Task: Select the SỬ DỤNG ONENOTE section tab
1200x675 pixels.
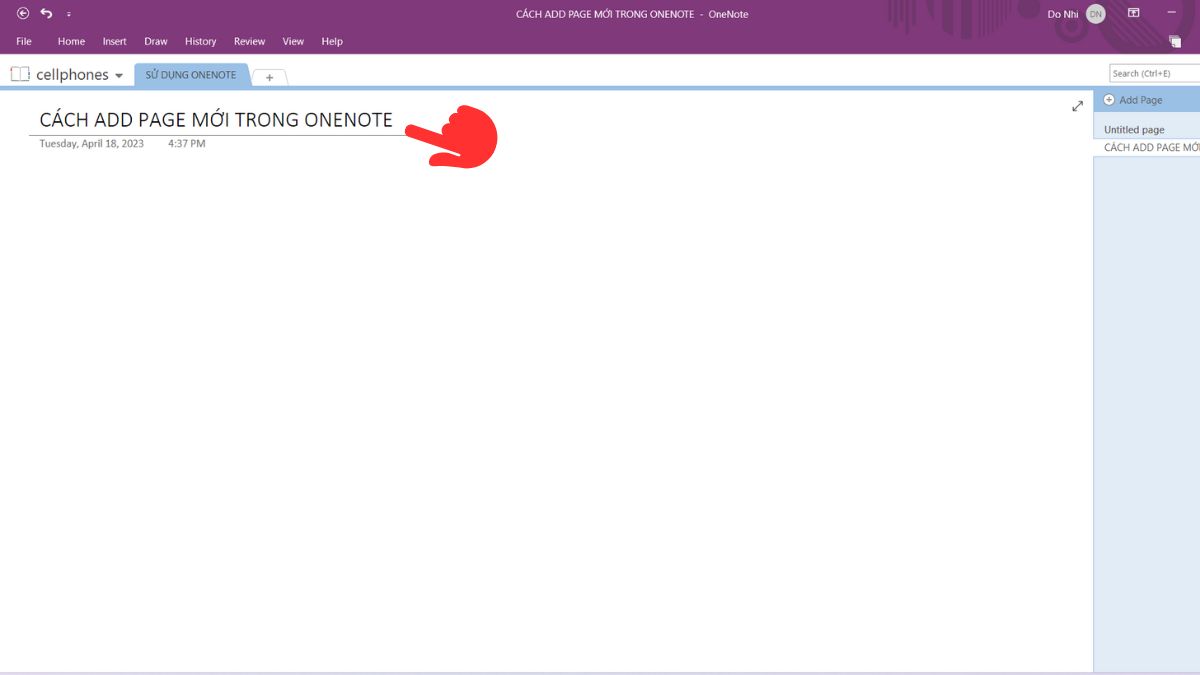Action: [191, 75]
